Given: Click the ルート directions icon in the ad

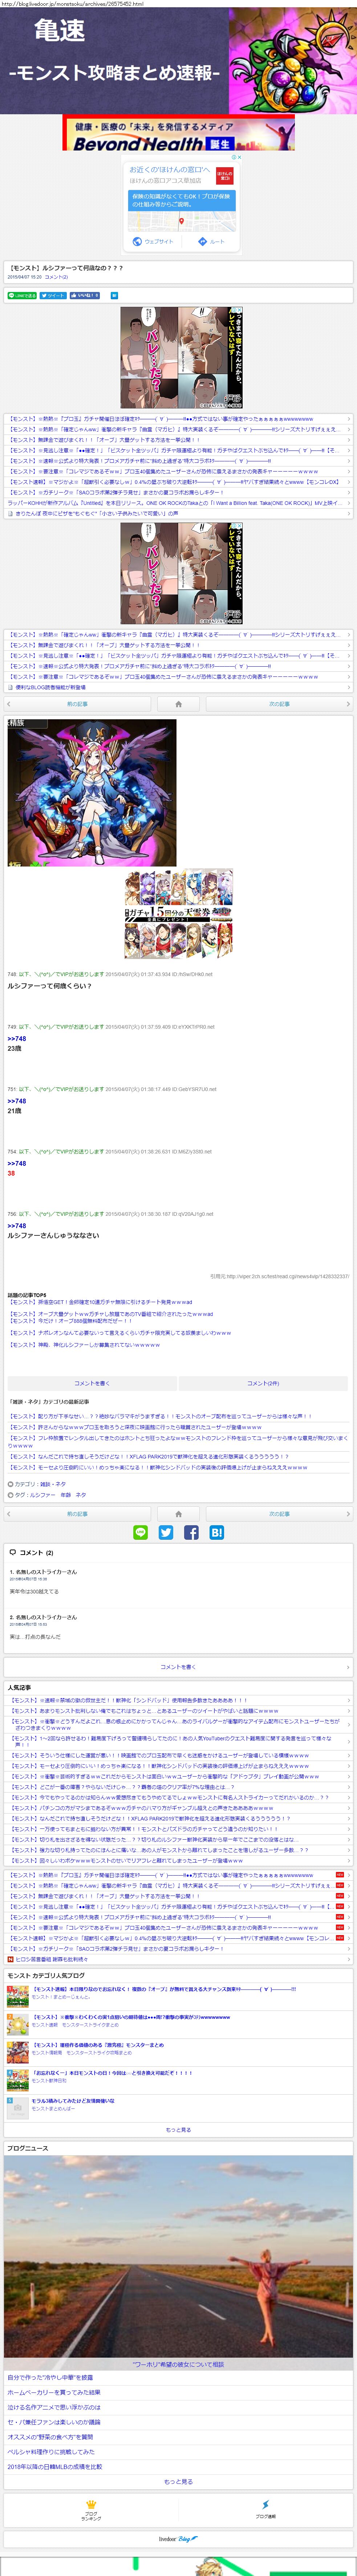Looking at the screenshot, I should tap(211, 241).
